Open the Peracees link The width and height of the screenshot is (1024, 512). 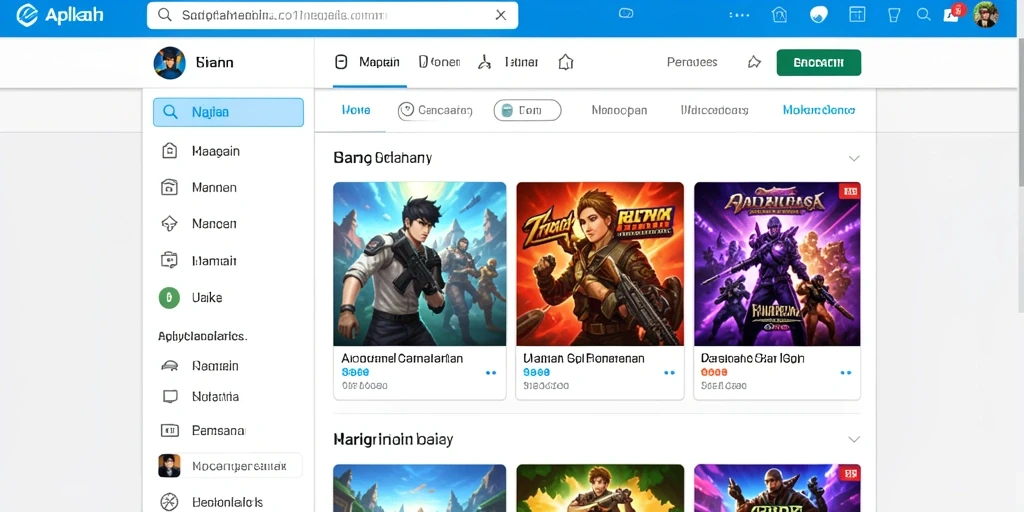[692, 62]
